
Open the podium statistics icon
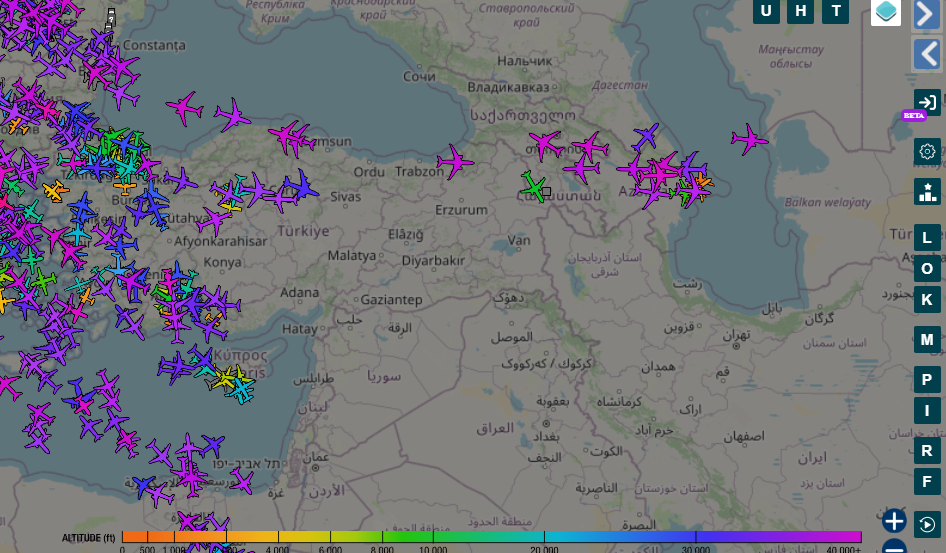[927, 191]
